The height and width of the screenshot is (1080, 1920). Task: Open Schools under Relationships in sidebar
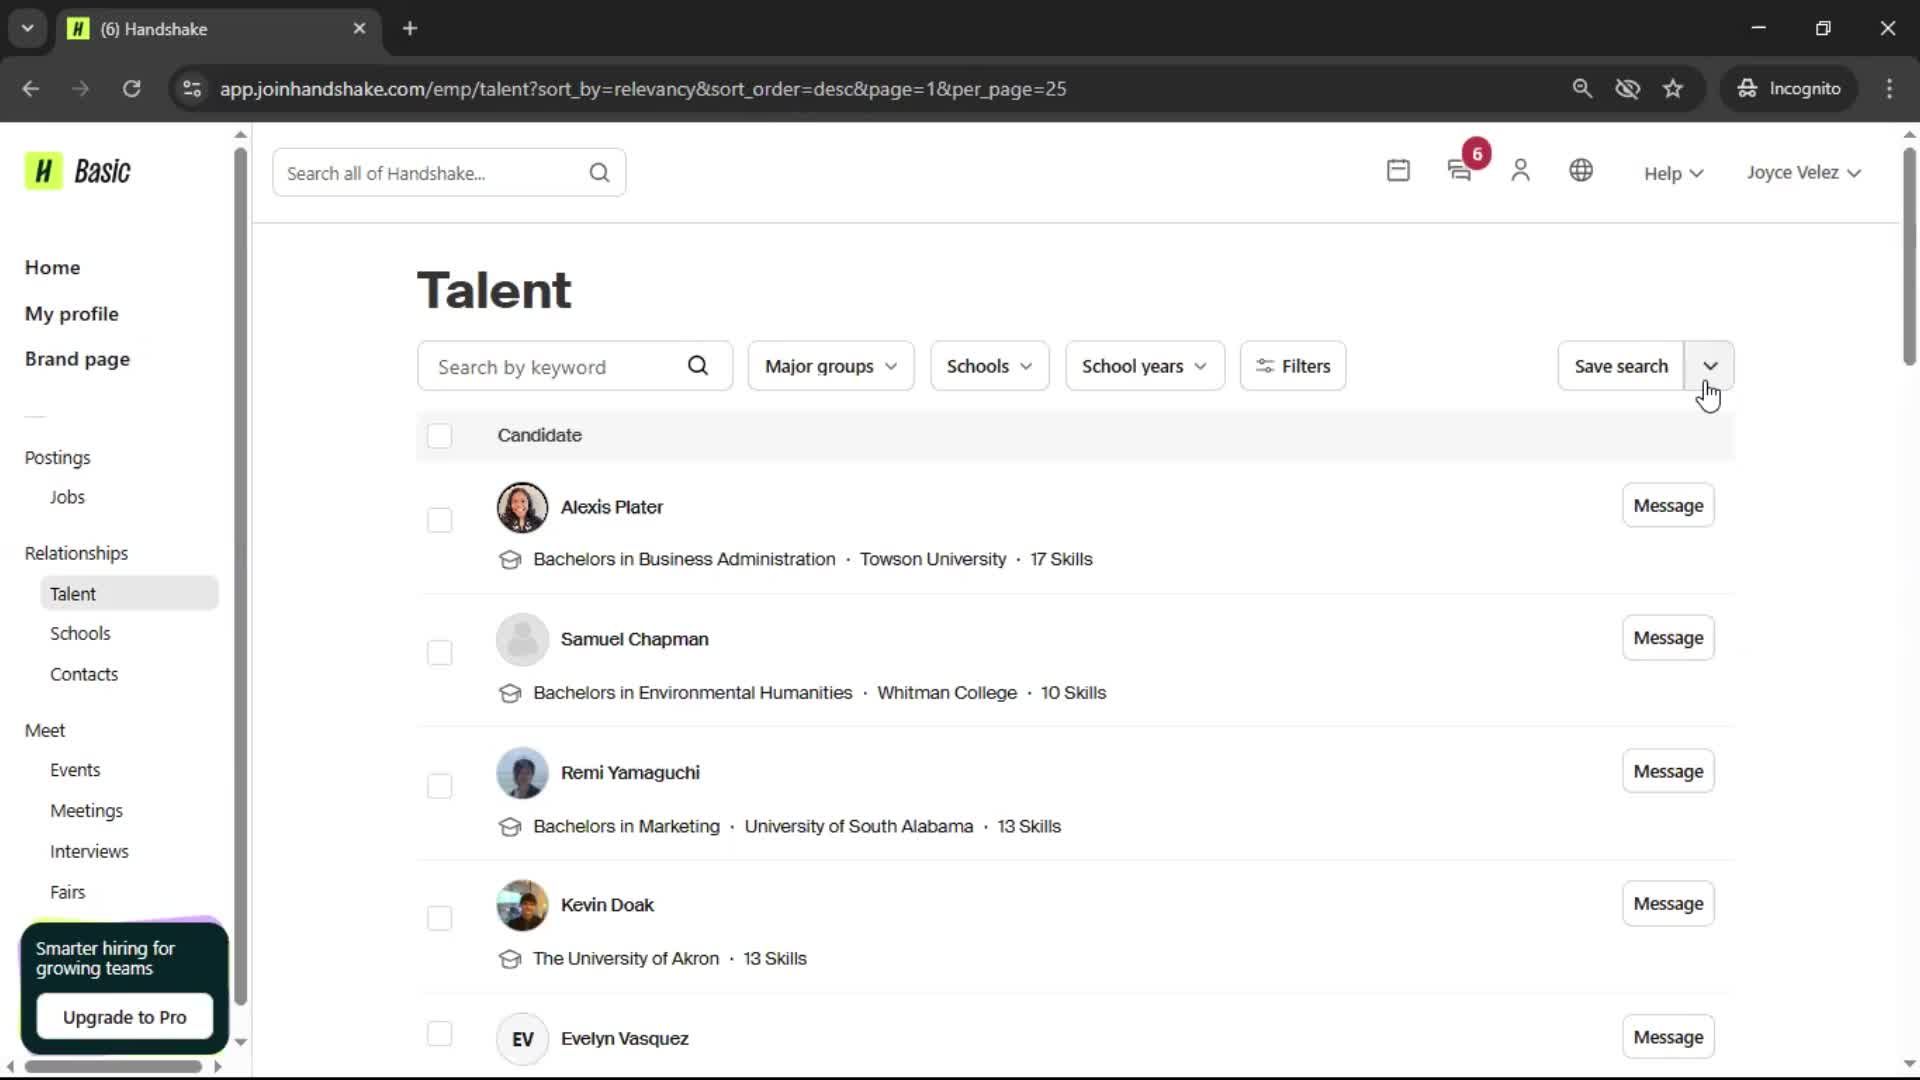coord(80,633)
